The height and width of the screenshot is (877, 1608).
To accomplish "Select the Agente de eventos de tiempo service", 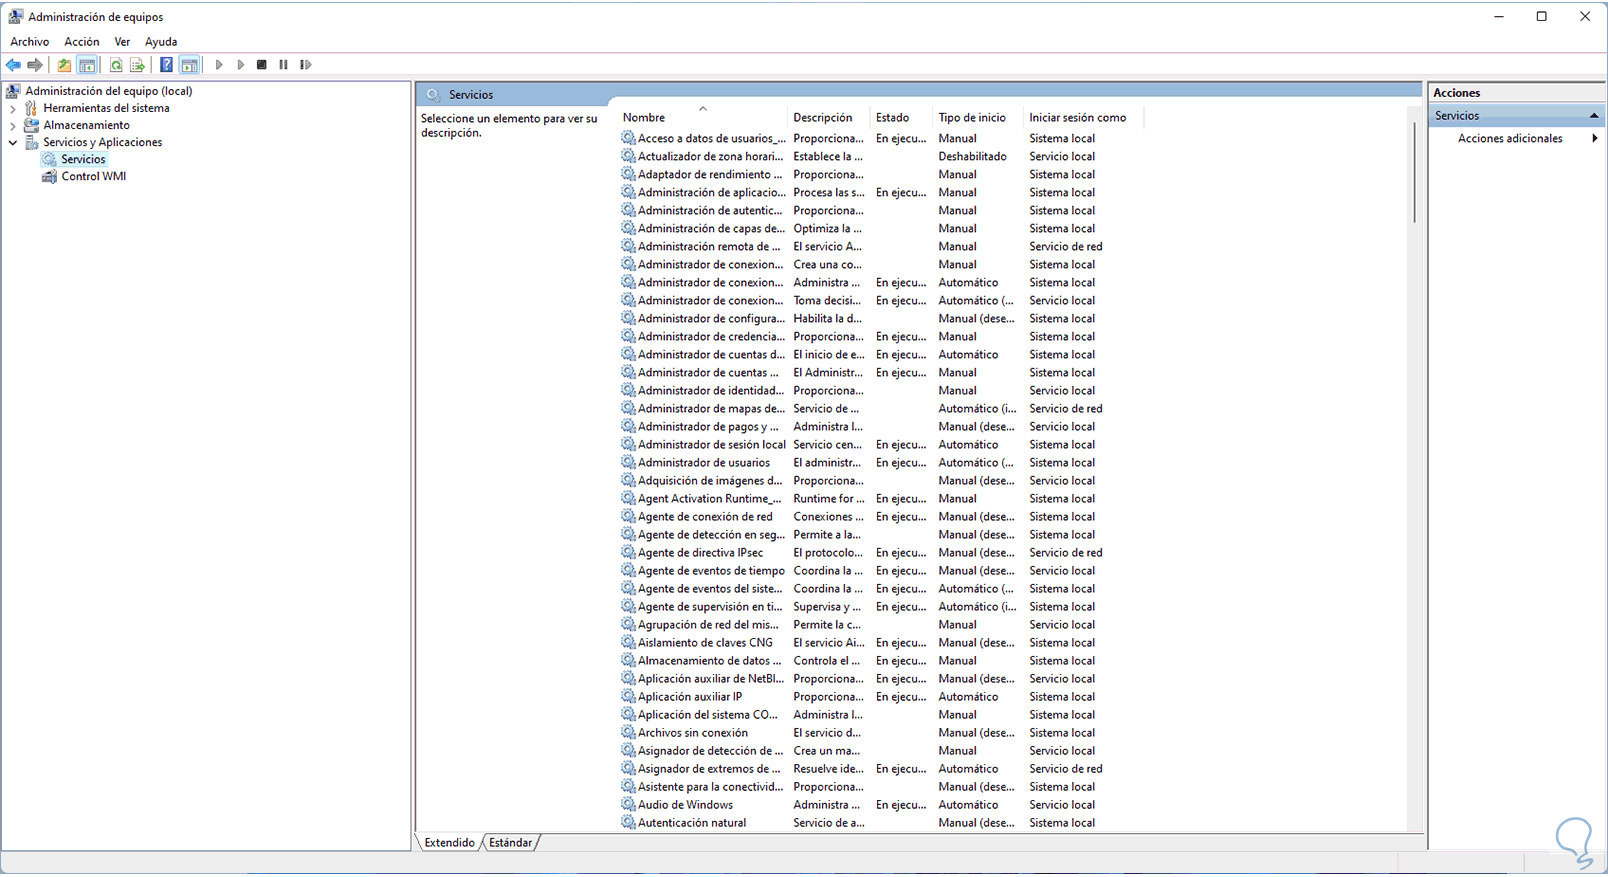I will click(711, 571).
